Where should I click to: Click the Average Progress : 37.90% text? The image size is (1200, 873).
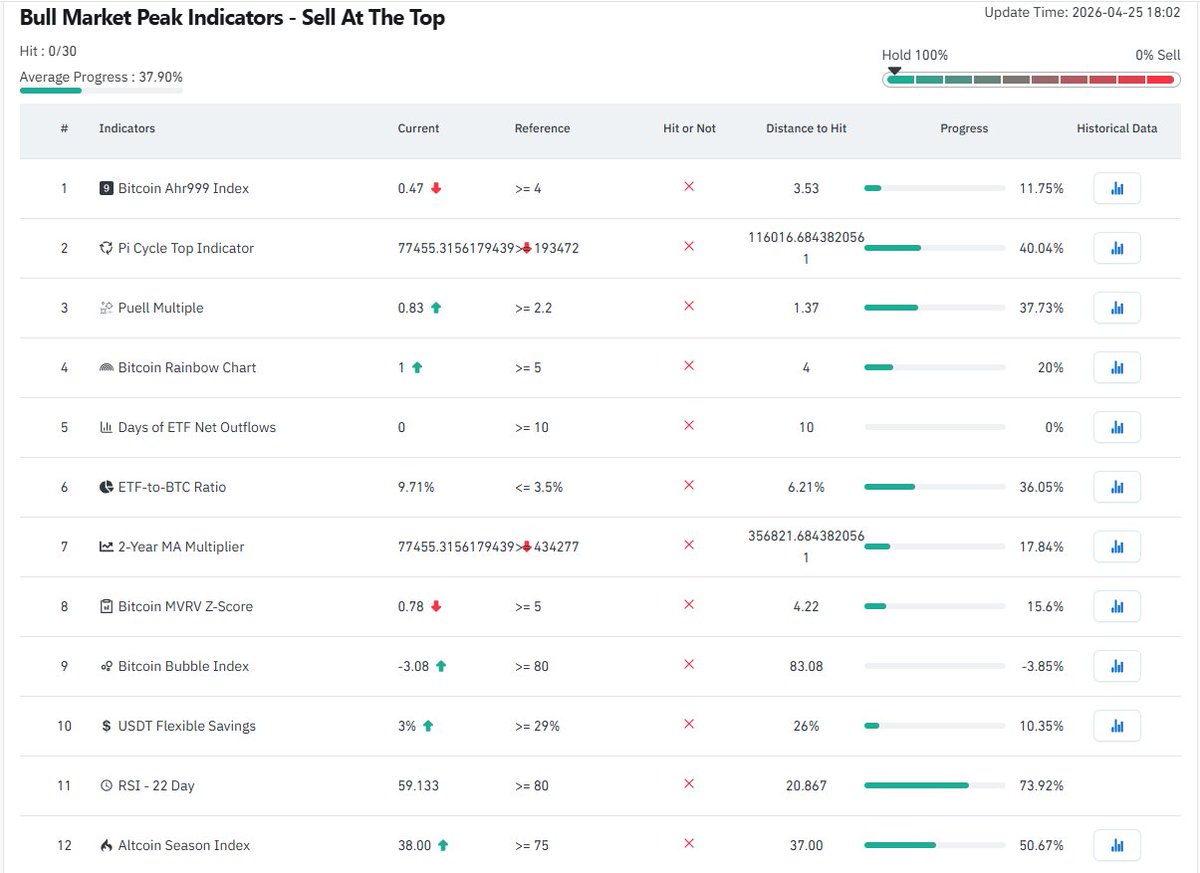click(101, 77)
